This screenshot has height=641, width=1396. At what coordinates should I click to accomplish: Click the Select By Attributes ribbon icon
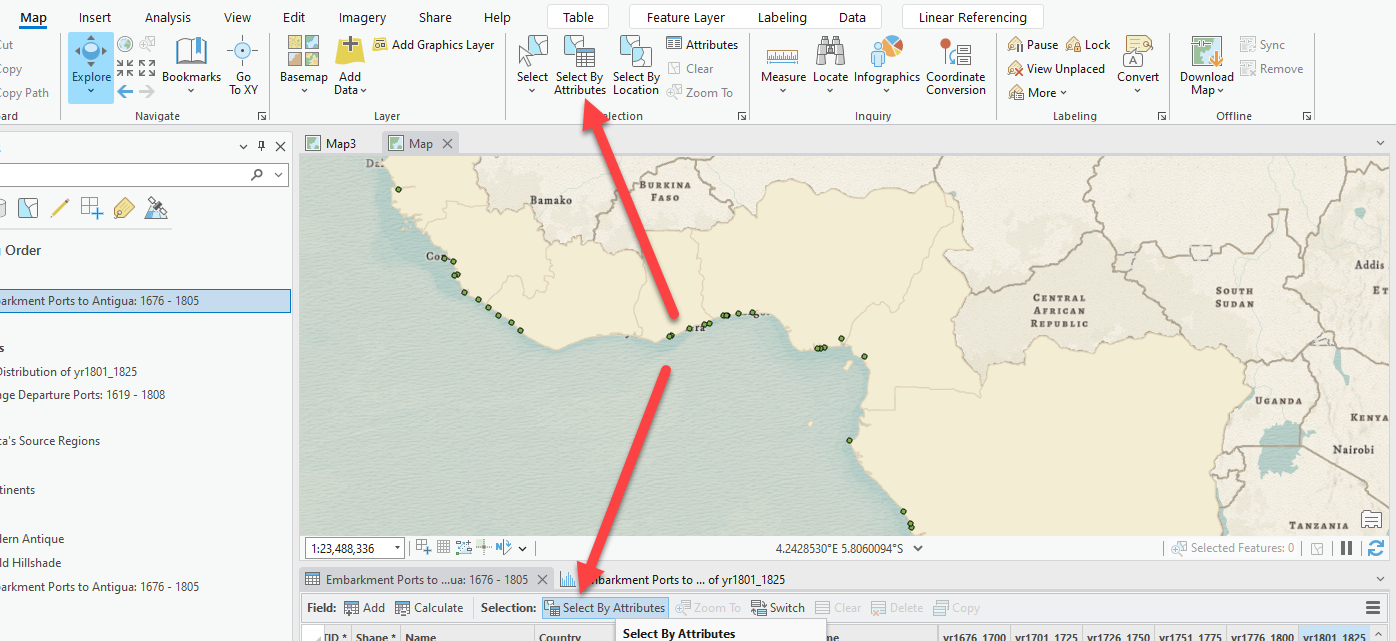[x=579, y=52]
